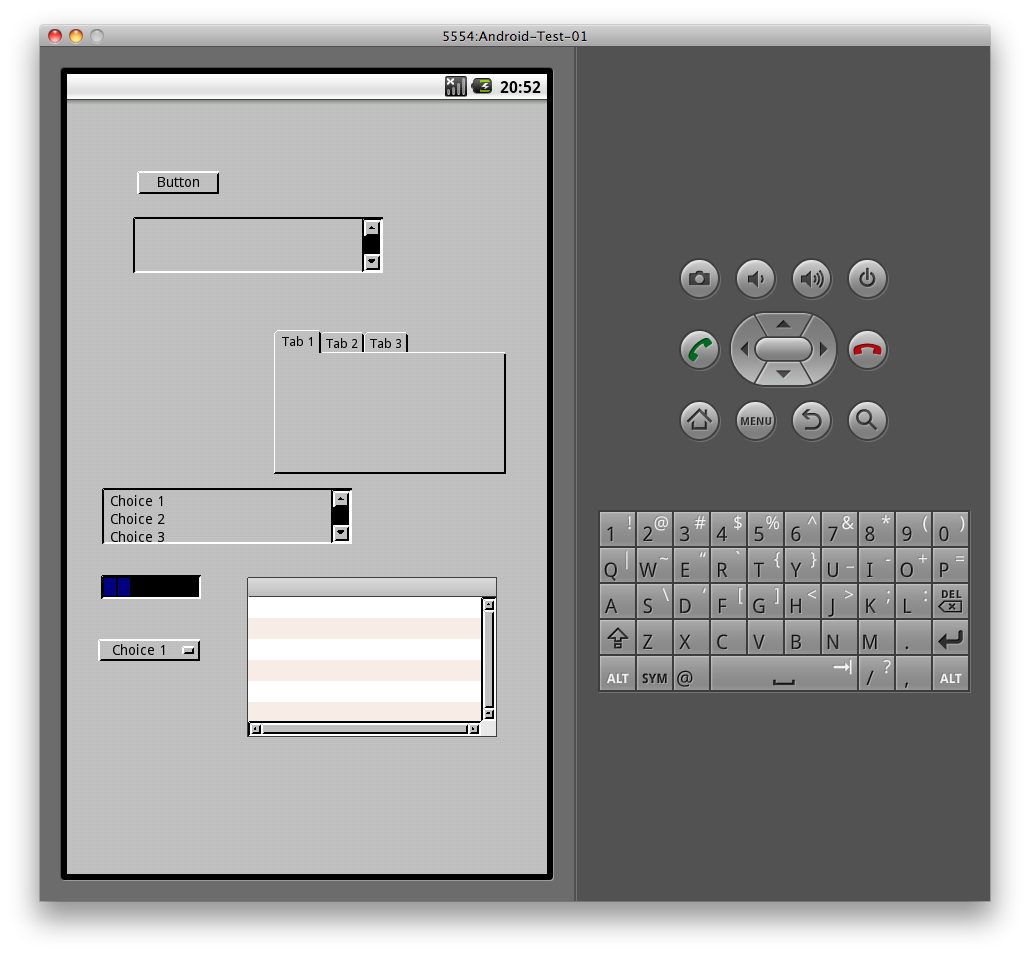Click the P key on the keyboard

[951, 564]
